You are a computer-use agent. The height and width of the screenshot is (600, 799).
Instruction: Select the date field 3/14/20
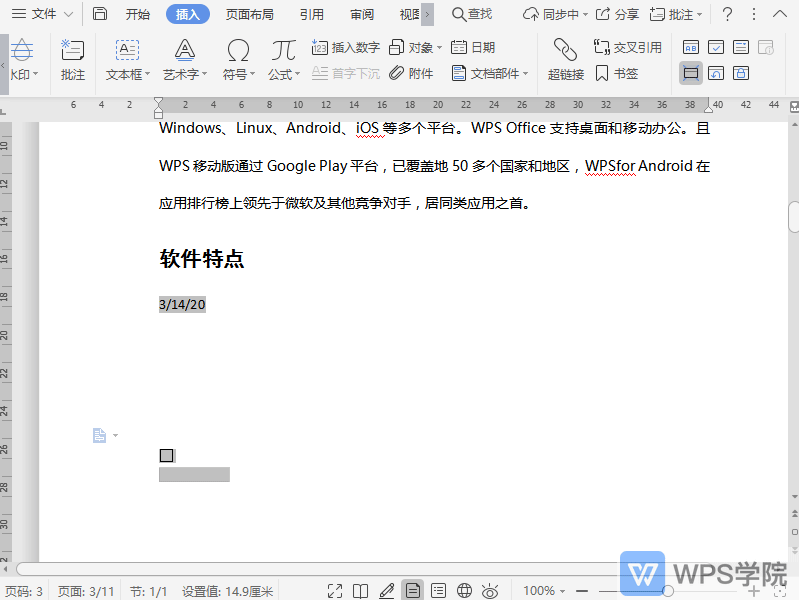[x=182, y=304]
